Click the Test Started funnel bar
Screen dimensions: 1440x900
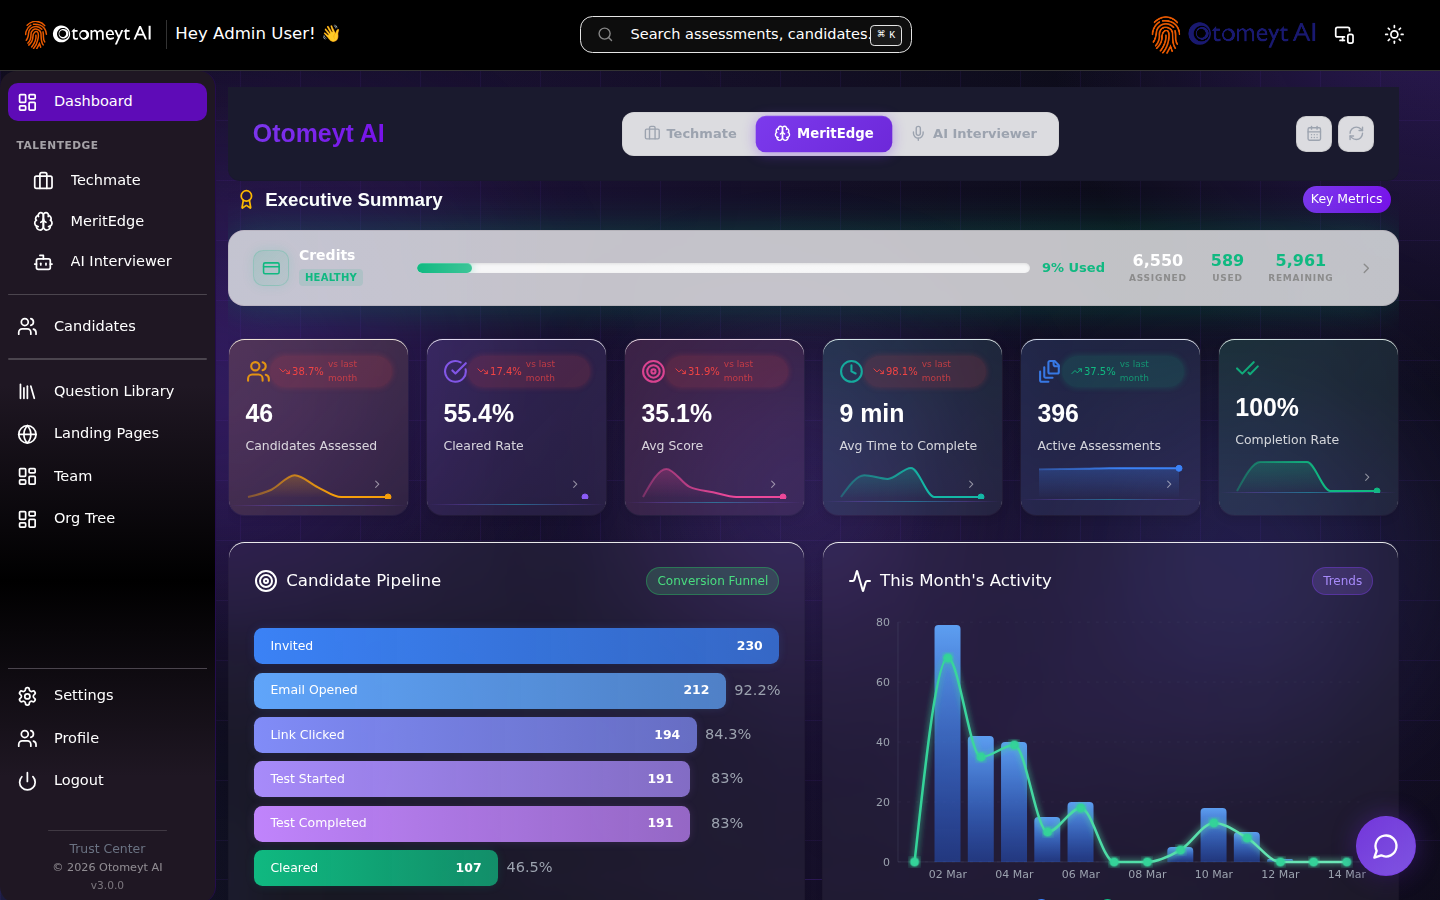tap(472, 779)
